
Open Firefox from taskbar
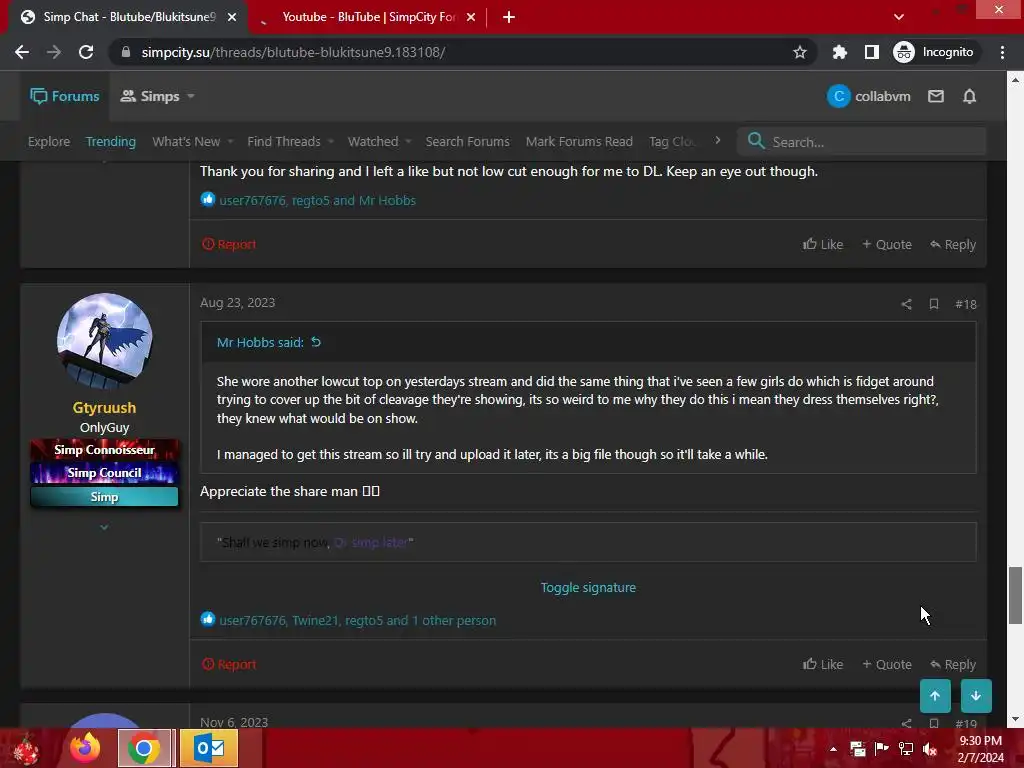pyautogui.click(x=86, y=748)
